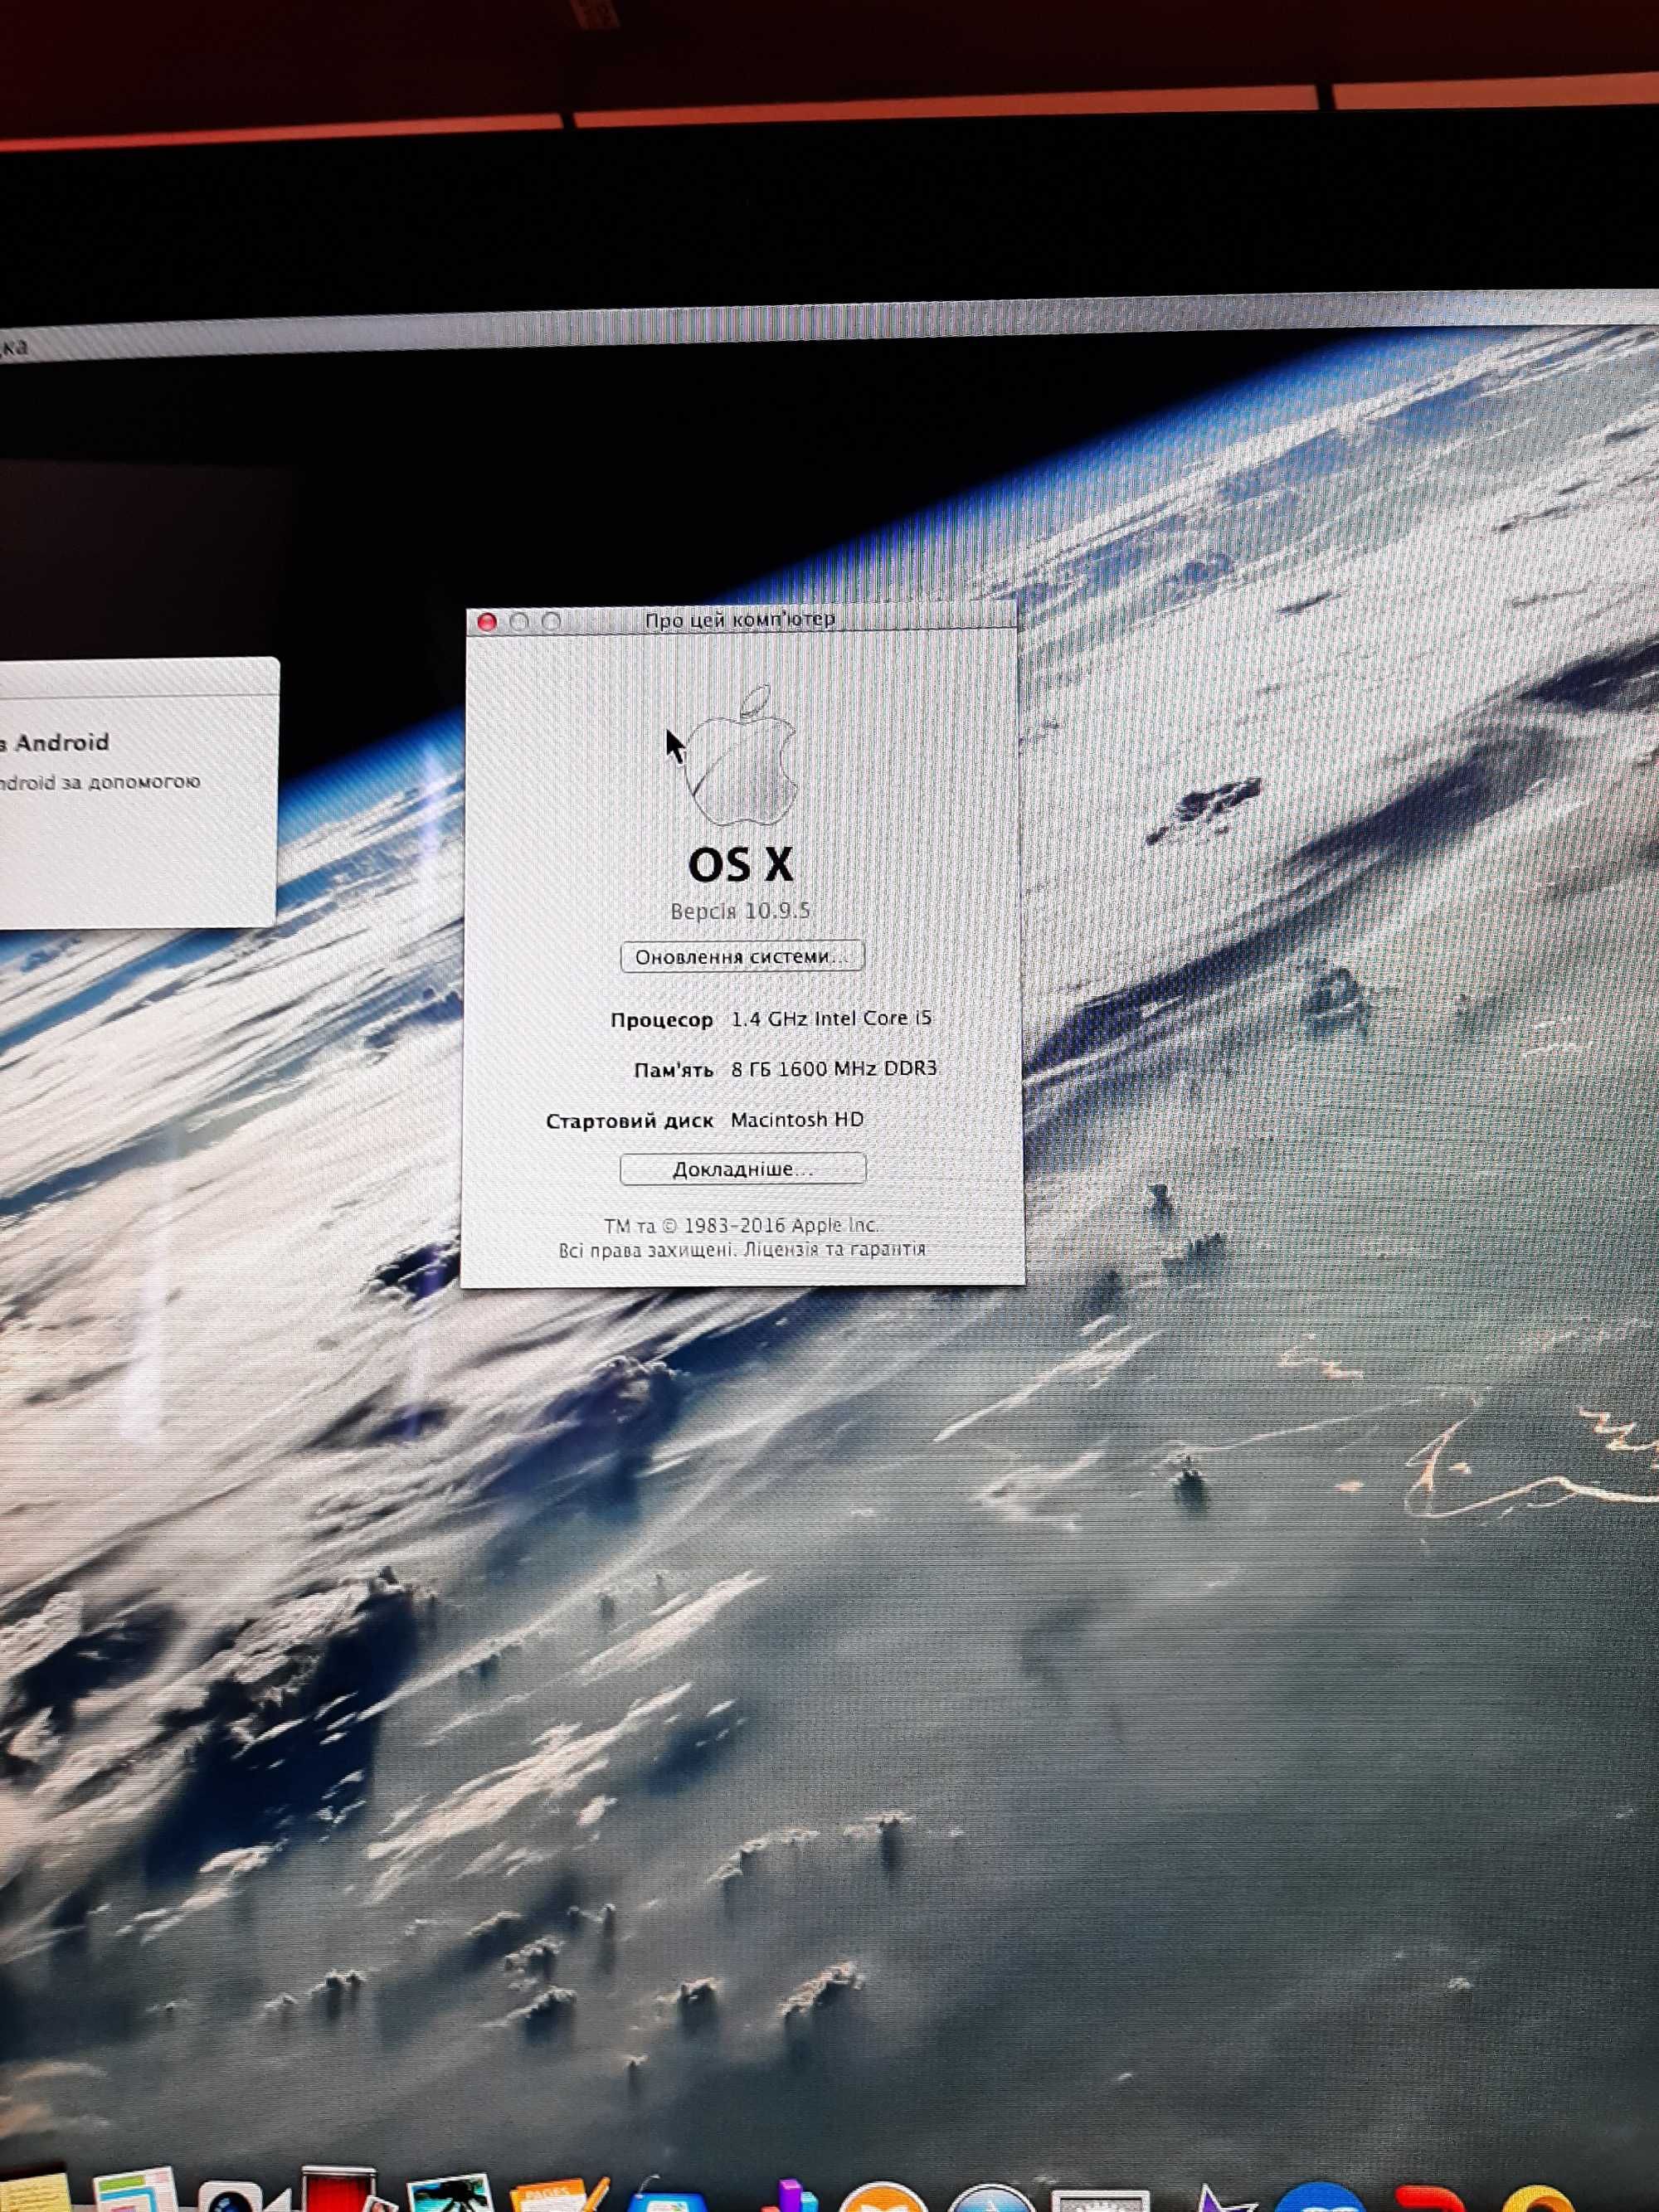This screenshot has width=1659, height=2212.
Task: Select the 1.4 GHz Intel Core i5 value
Action: (831, 1018)
